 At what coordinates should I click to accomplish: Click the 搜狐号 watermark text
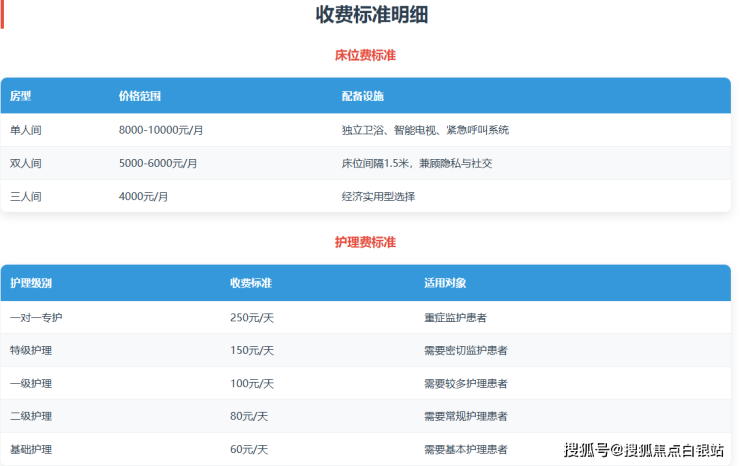click(587, 451)
